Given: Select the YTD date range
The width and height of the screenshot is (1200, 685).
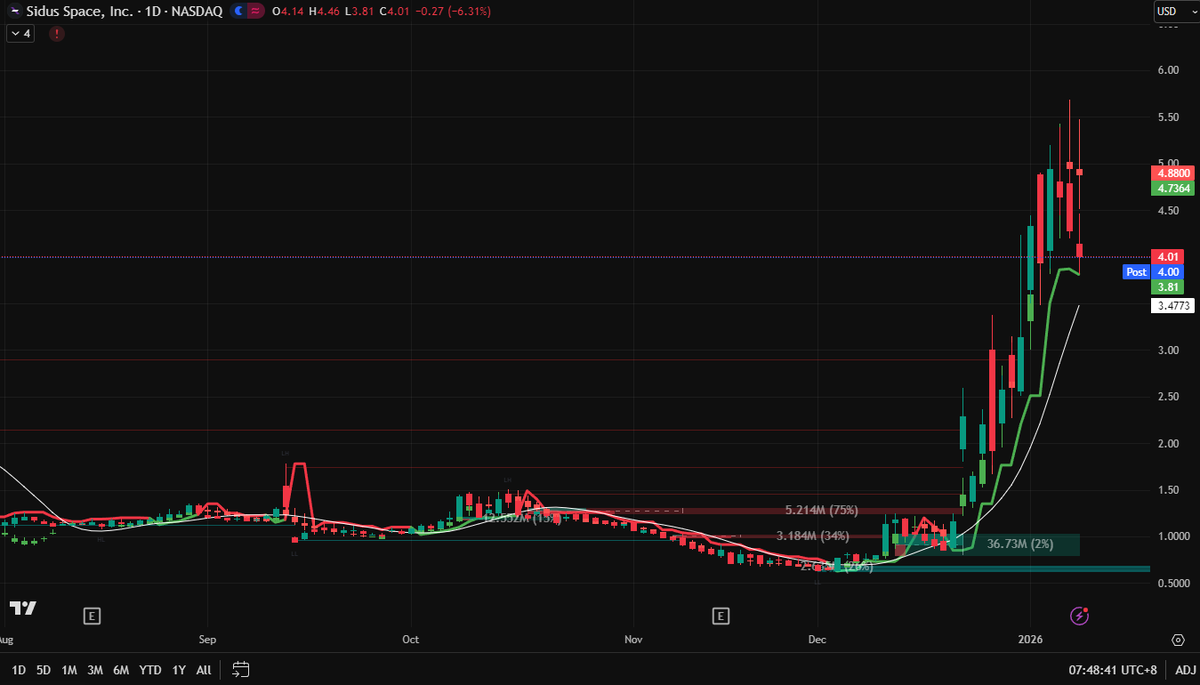Looking at the screenshot, I should point(150,669).
